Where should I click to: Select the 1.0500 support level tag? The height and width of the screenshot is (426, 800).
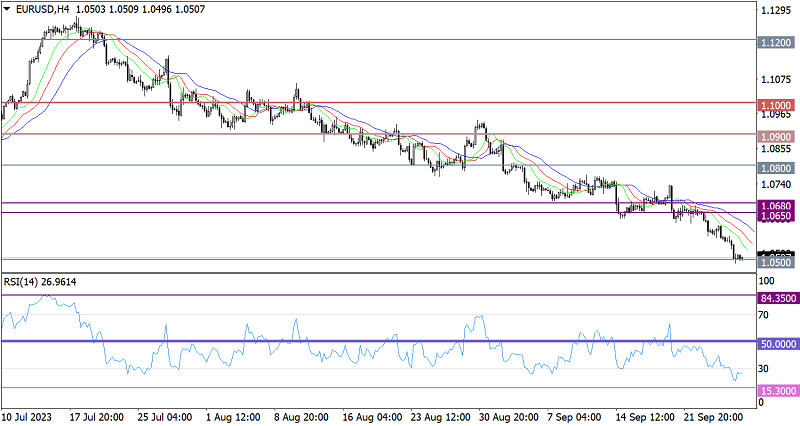pyautogui.click(x=776, y=262)
